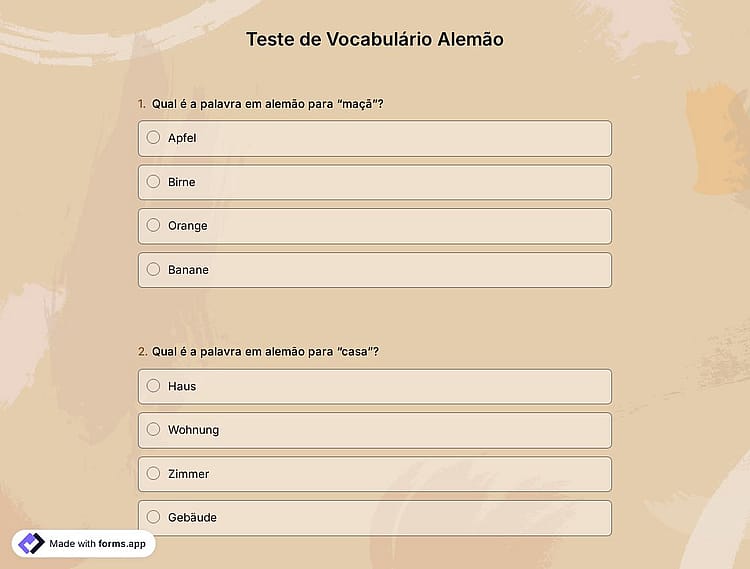Click the Wohnung answer box

[x=375, y=430]
